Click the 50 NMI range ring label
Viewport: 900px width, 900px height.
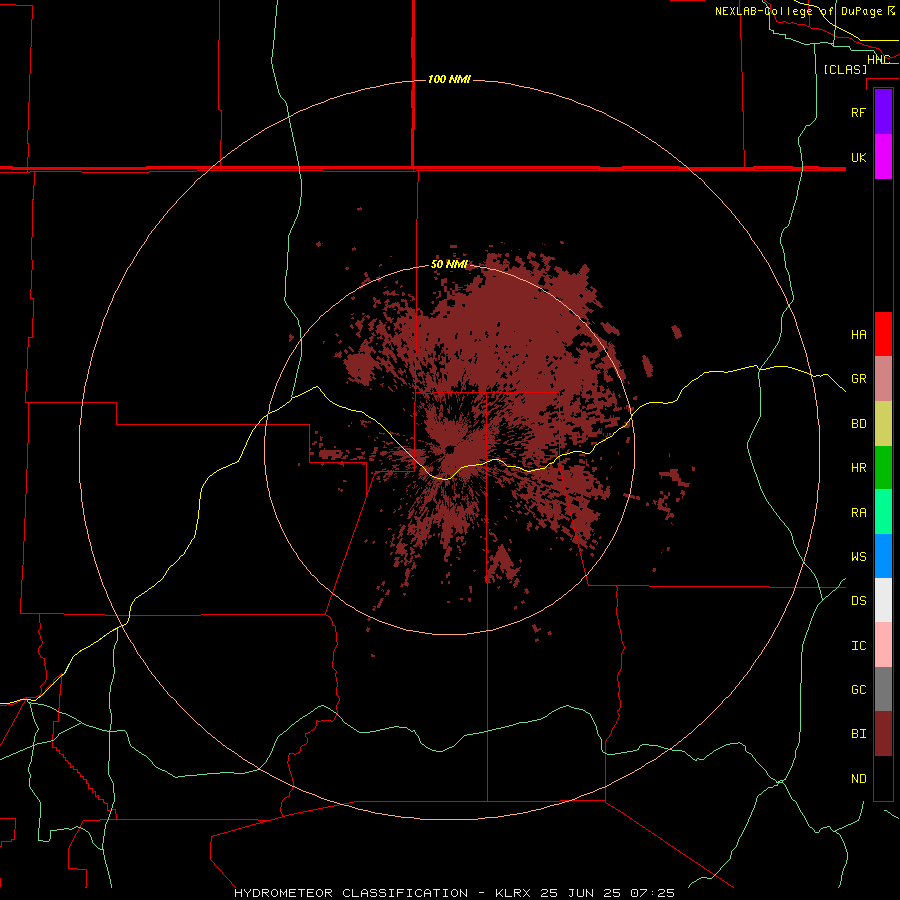pos(449,265)
